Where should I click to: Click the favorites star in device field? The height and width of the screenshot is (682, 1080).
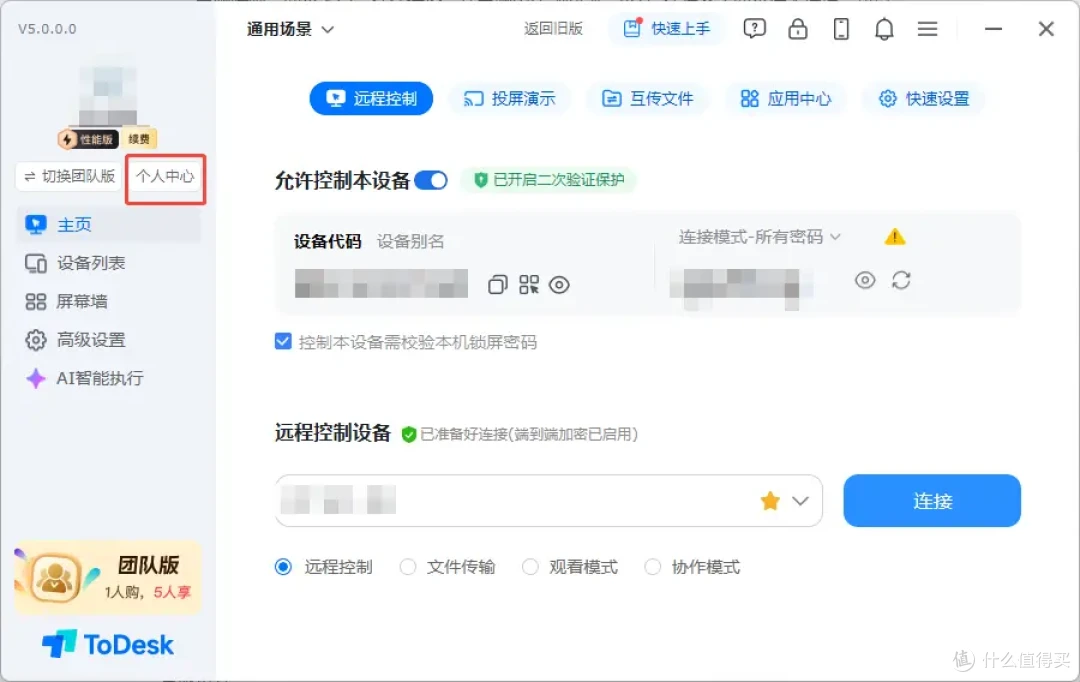point(770,501)
